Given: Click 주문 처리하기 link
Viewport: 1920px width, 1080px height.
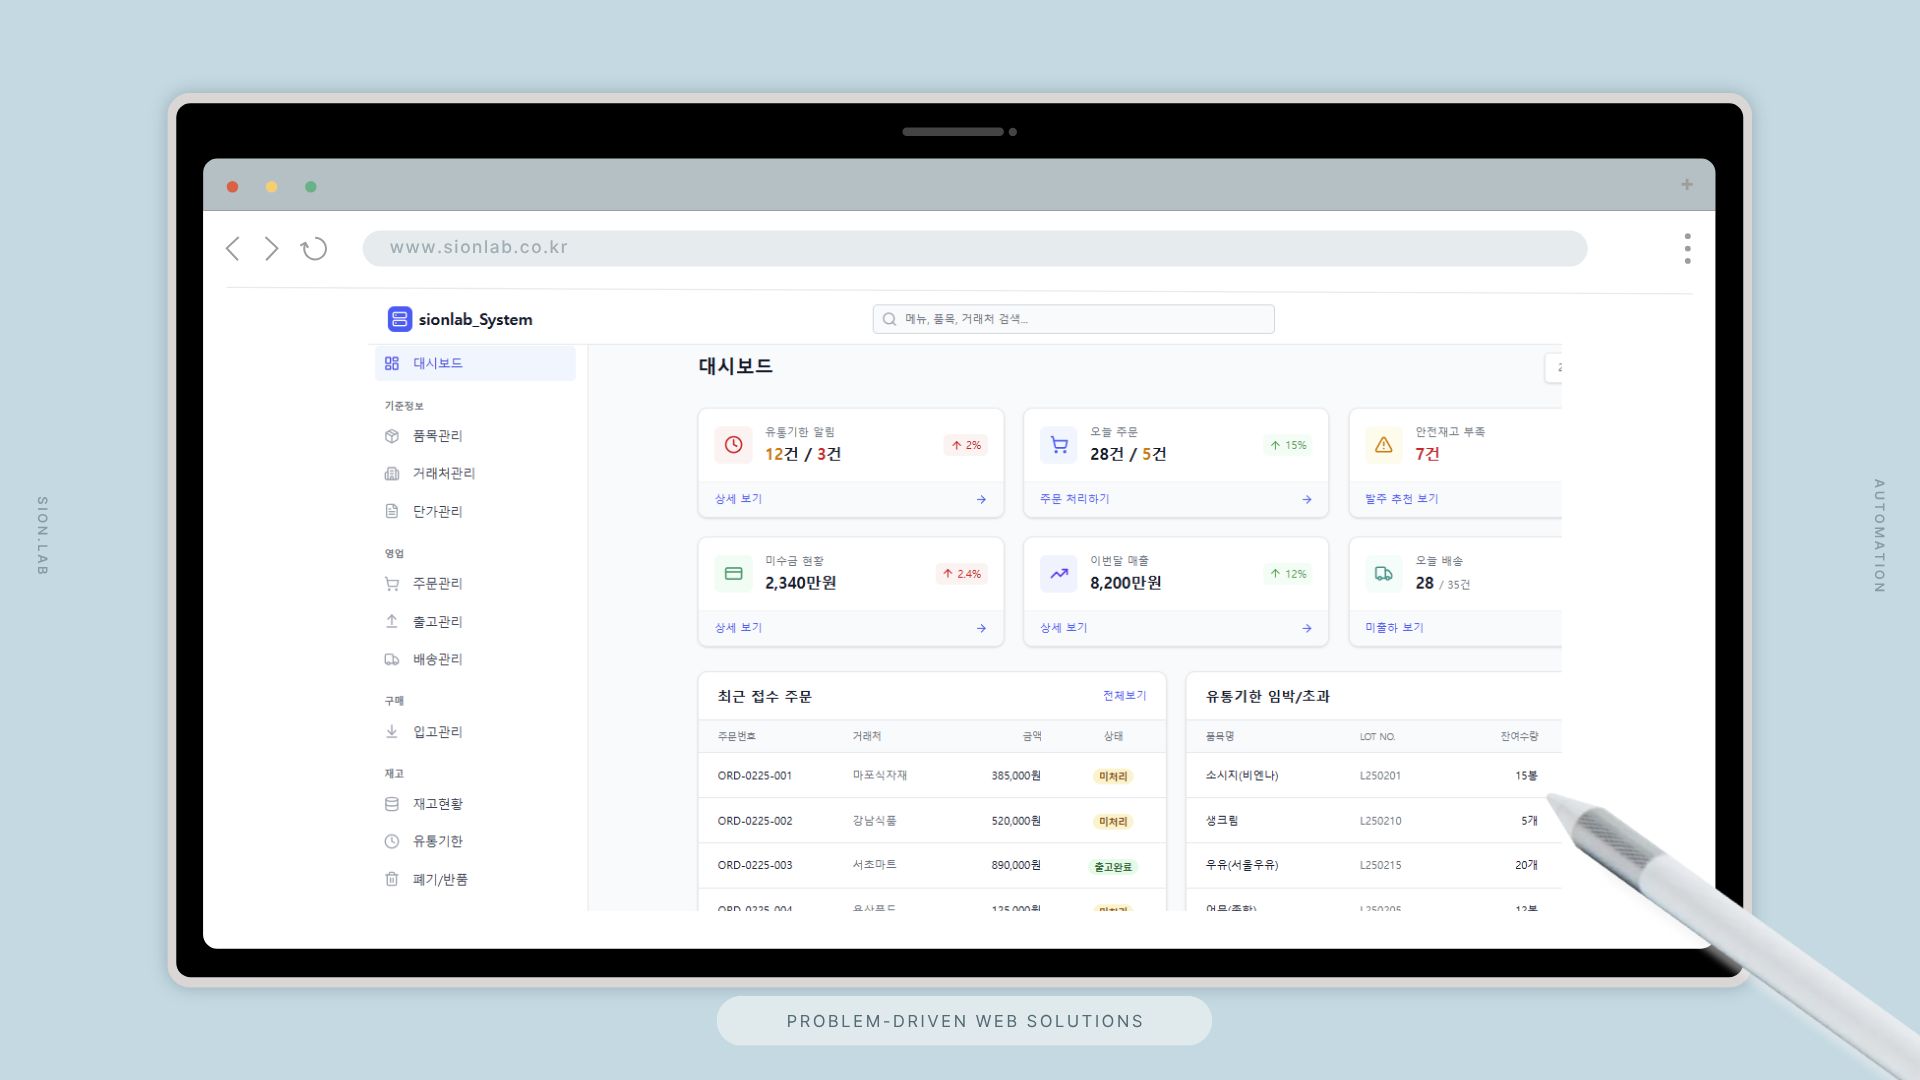Looking at the screenshot, I should click(1074, 499).
